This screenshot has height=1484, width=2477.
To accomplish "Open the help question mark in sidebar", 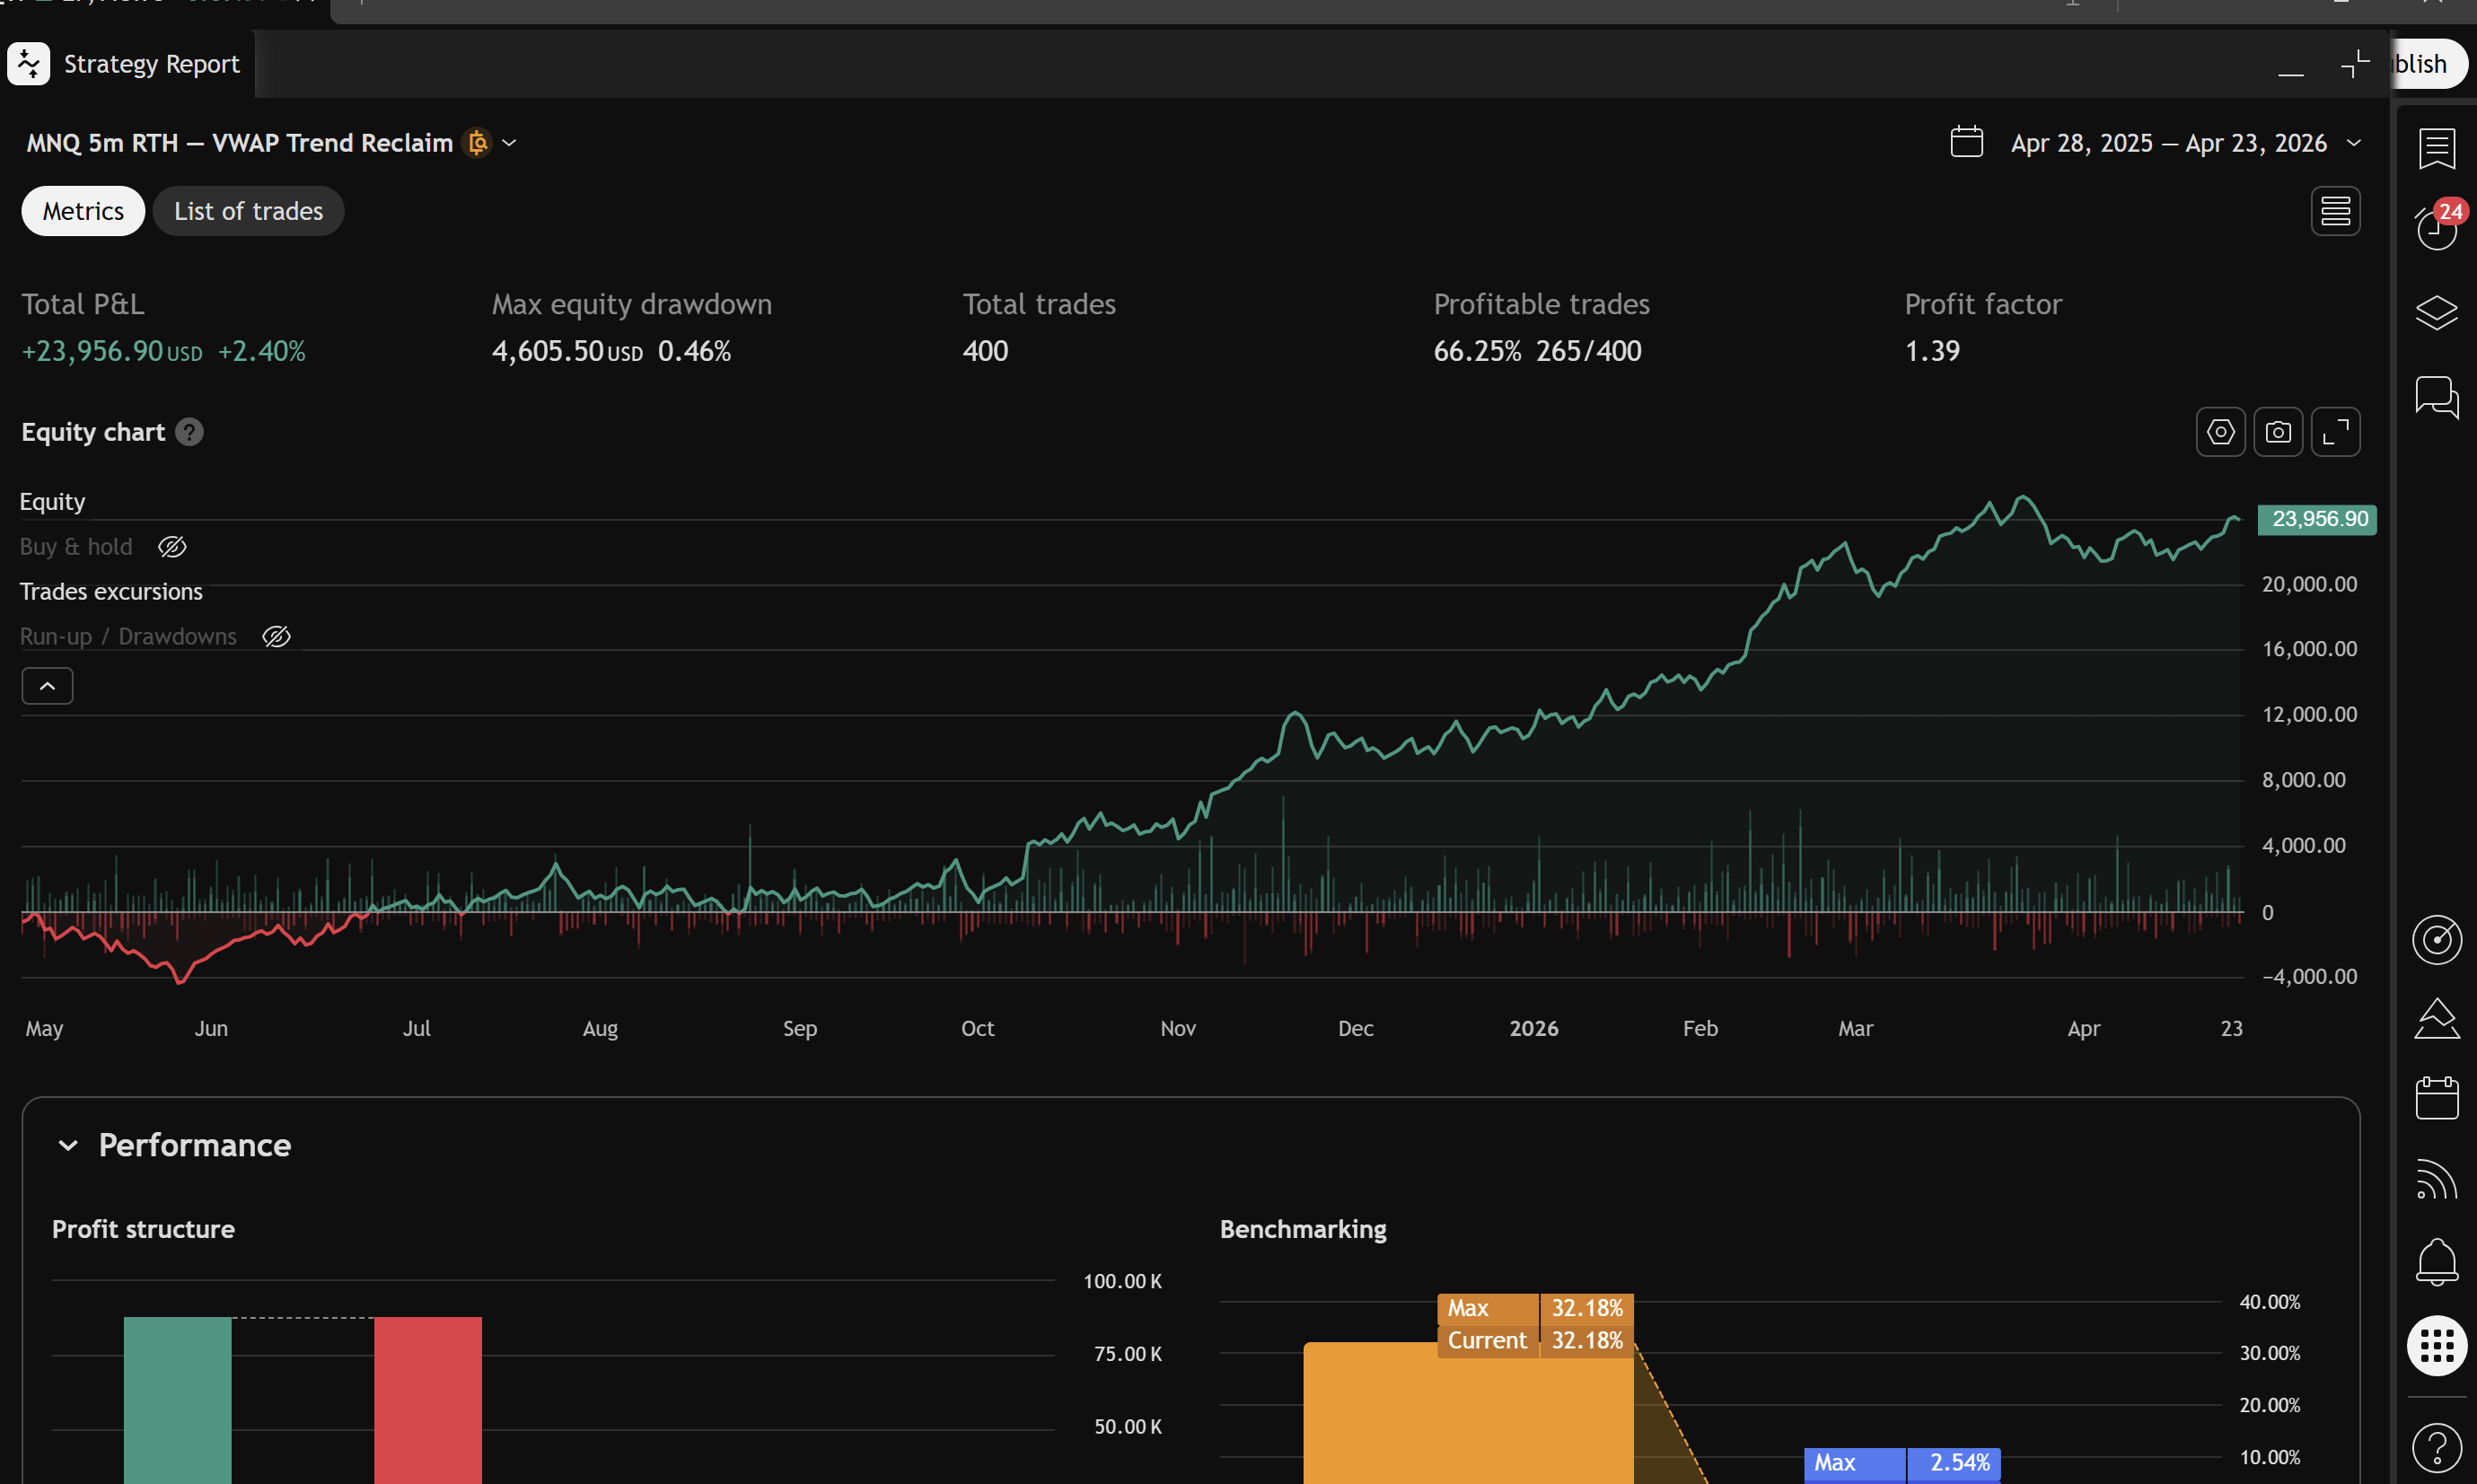I will (x=2436, y=1446).
